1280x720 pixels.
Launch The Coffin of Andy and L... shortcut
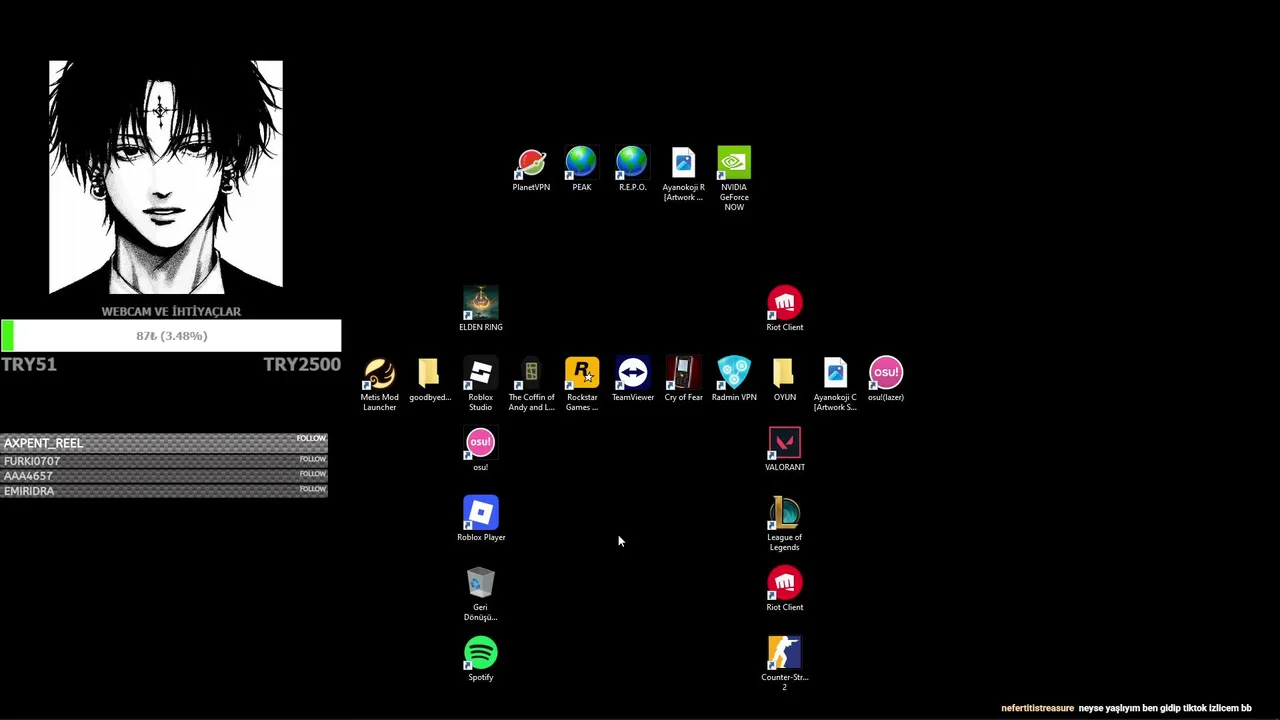click(531, 384)
